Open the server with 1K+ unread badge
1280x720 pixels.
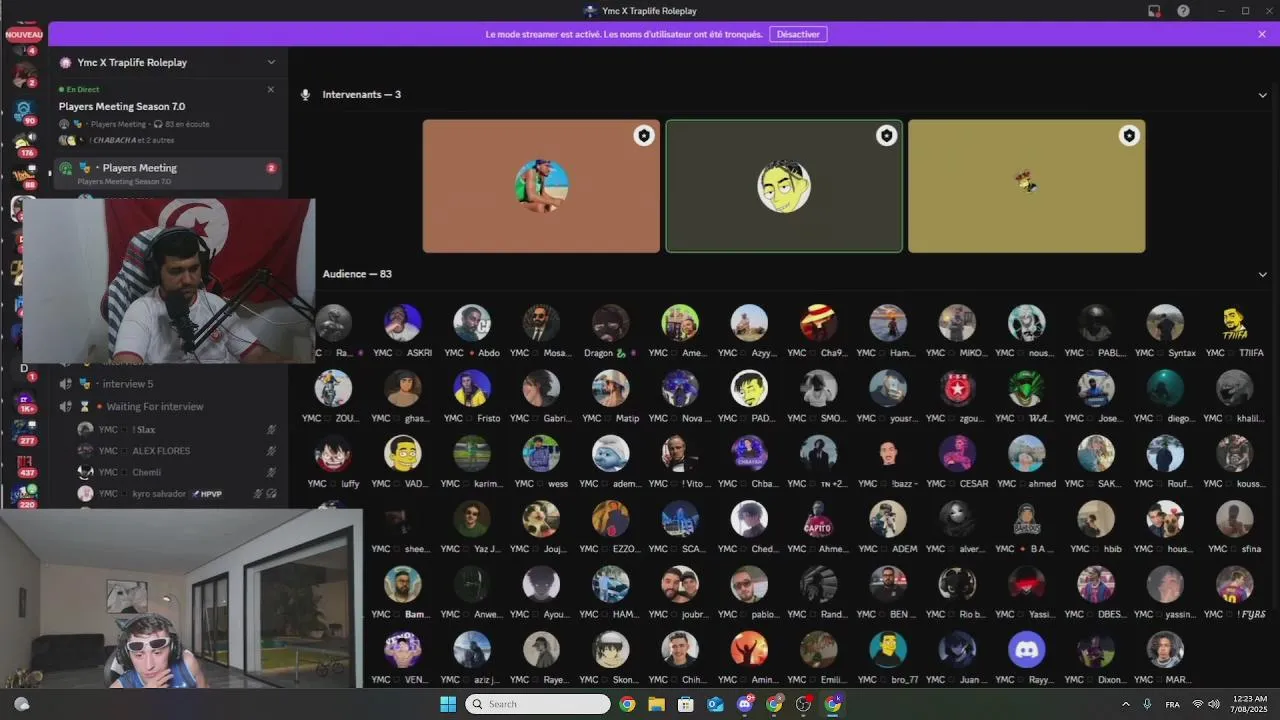(x=24, y=400)
